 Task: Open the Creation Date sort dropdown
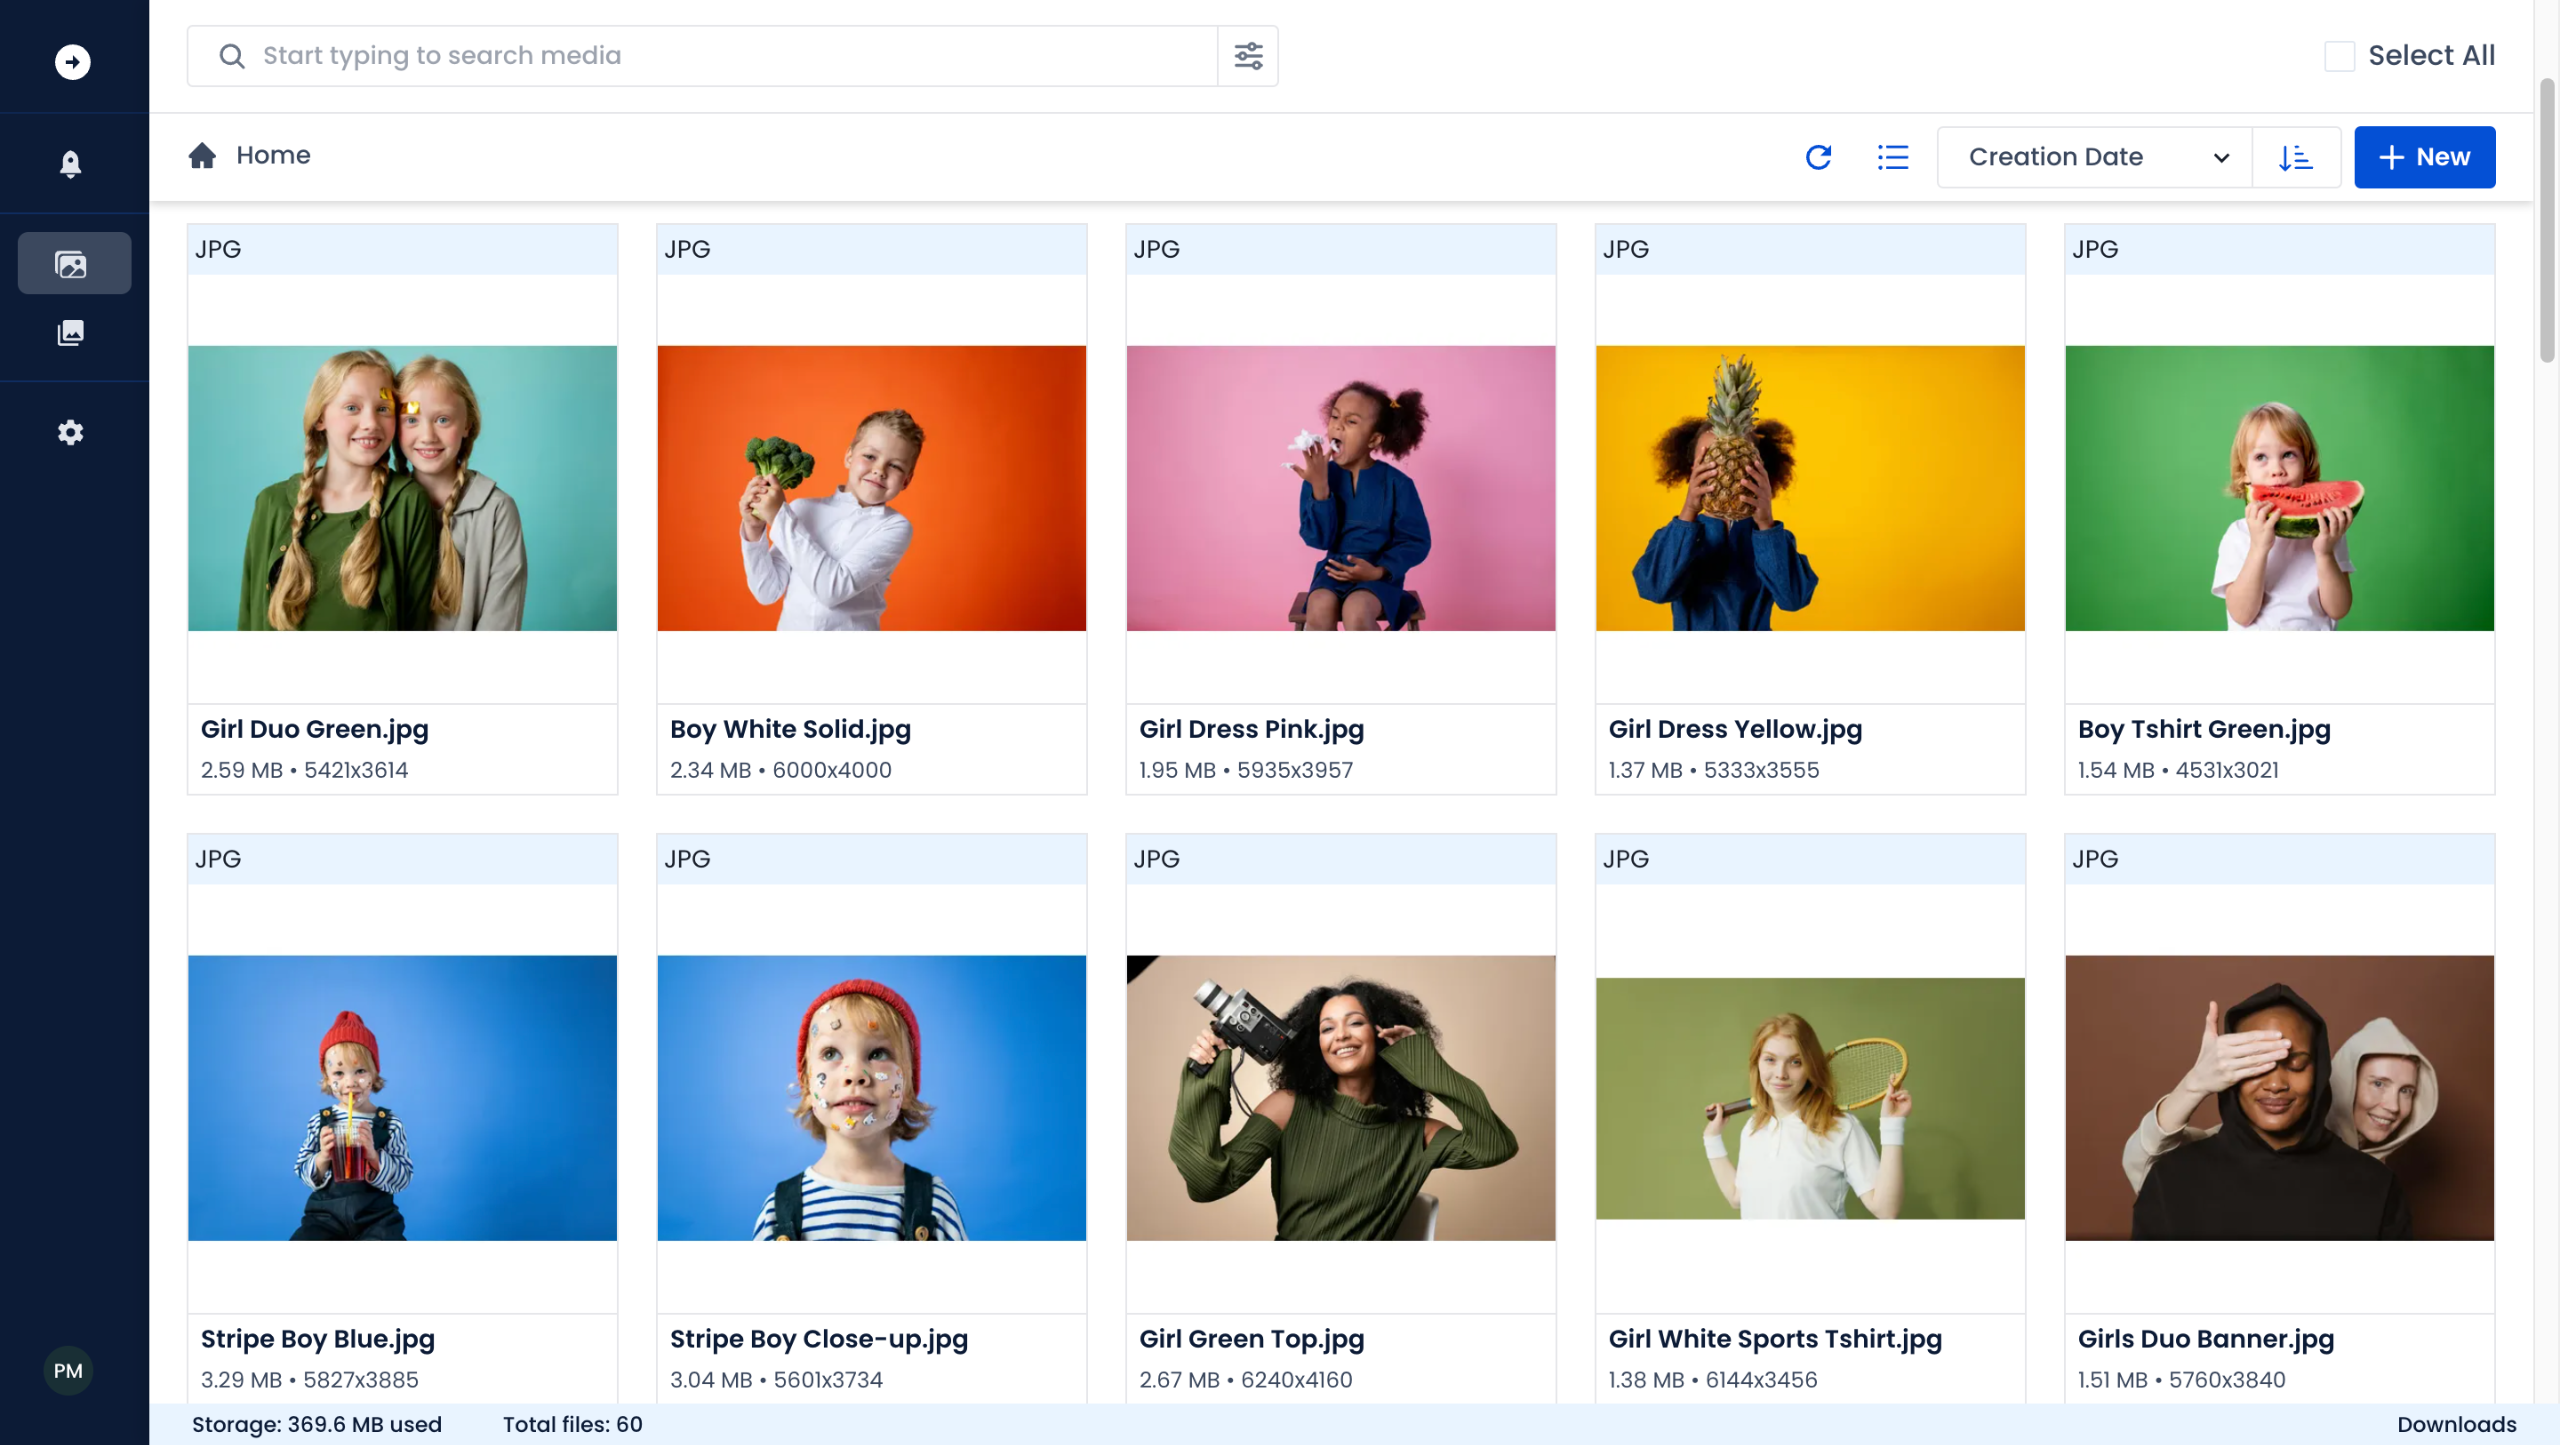[2094, 157]
